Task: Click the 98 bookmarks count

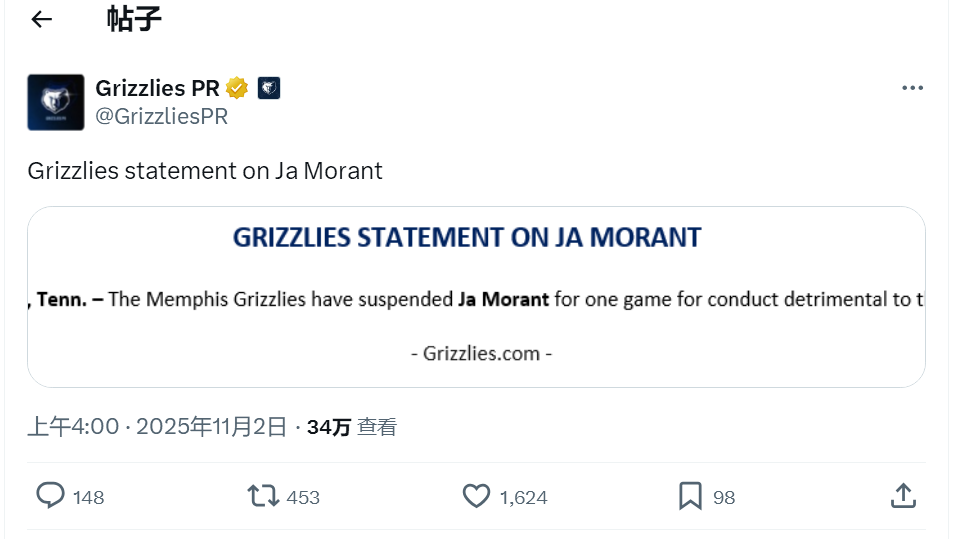Action: [724, 497]
